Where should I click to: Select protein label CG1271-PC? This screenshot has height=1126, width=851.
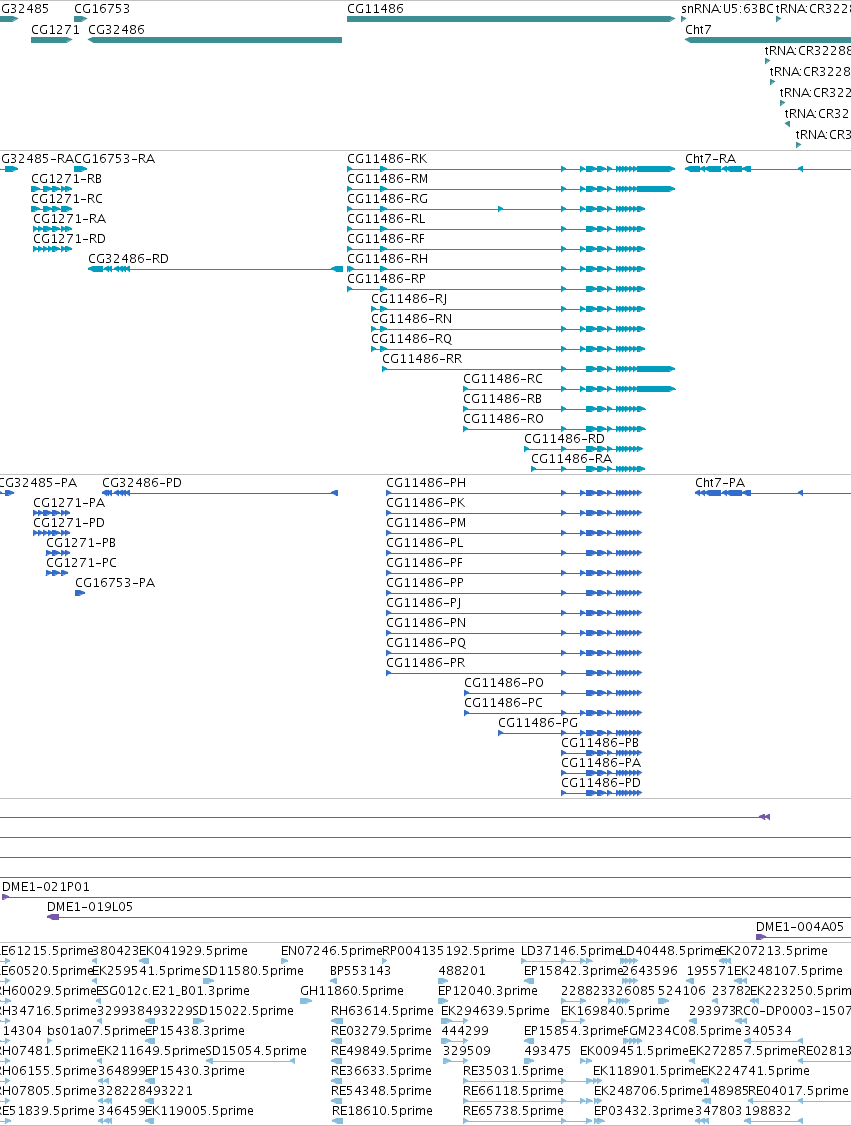[x=81, y=564]
